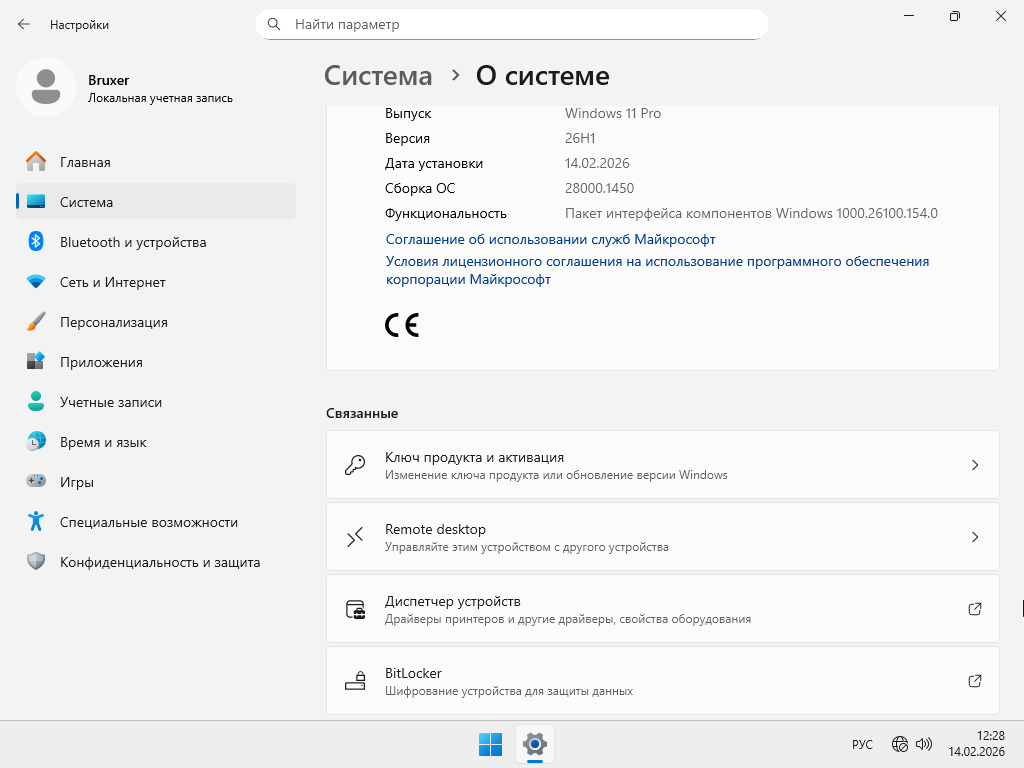Open Соглашение об использовании служб Майкрософт
Screen dimensions: 1024x768
(550, 239)
